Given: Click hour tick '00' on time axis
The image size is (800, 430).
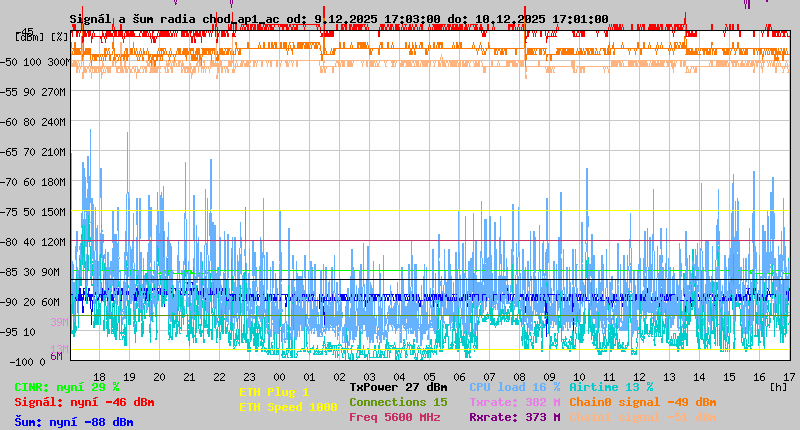Looking at the screenshot, I should [x=280, y=377].
